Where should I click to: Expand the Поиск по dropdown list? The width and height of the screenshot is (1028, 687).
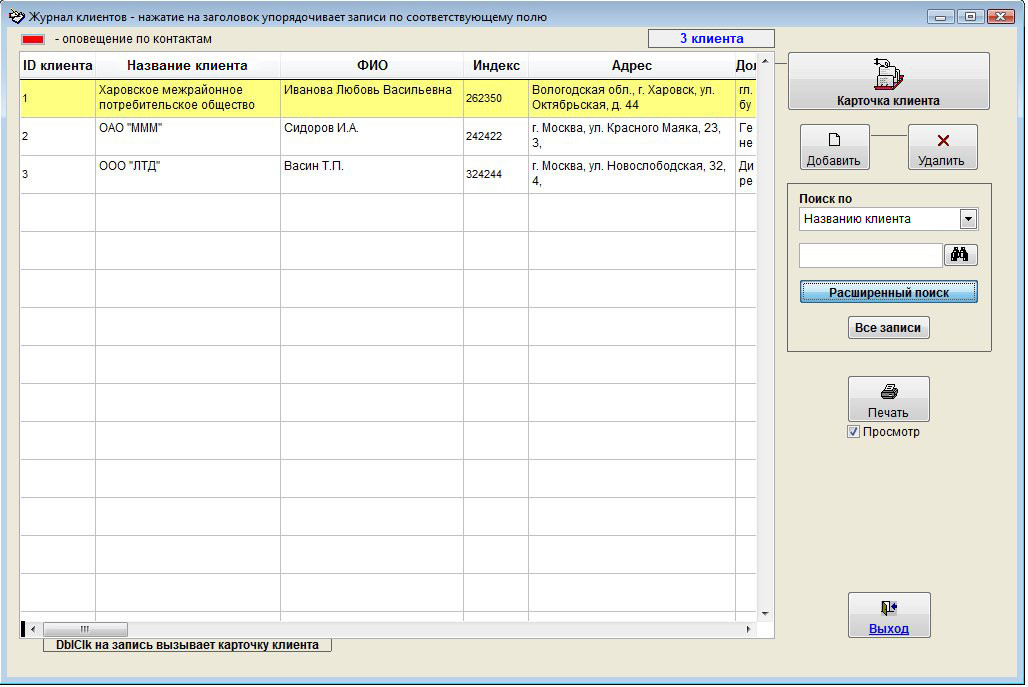(x=967, y=219)
